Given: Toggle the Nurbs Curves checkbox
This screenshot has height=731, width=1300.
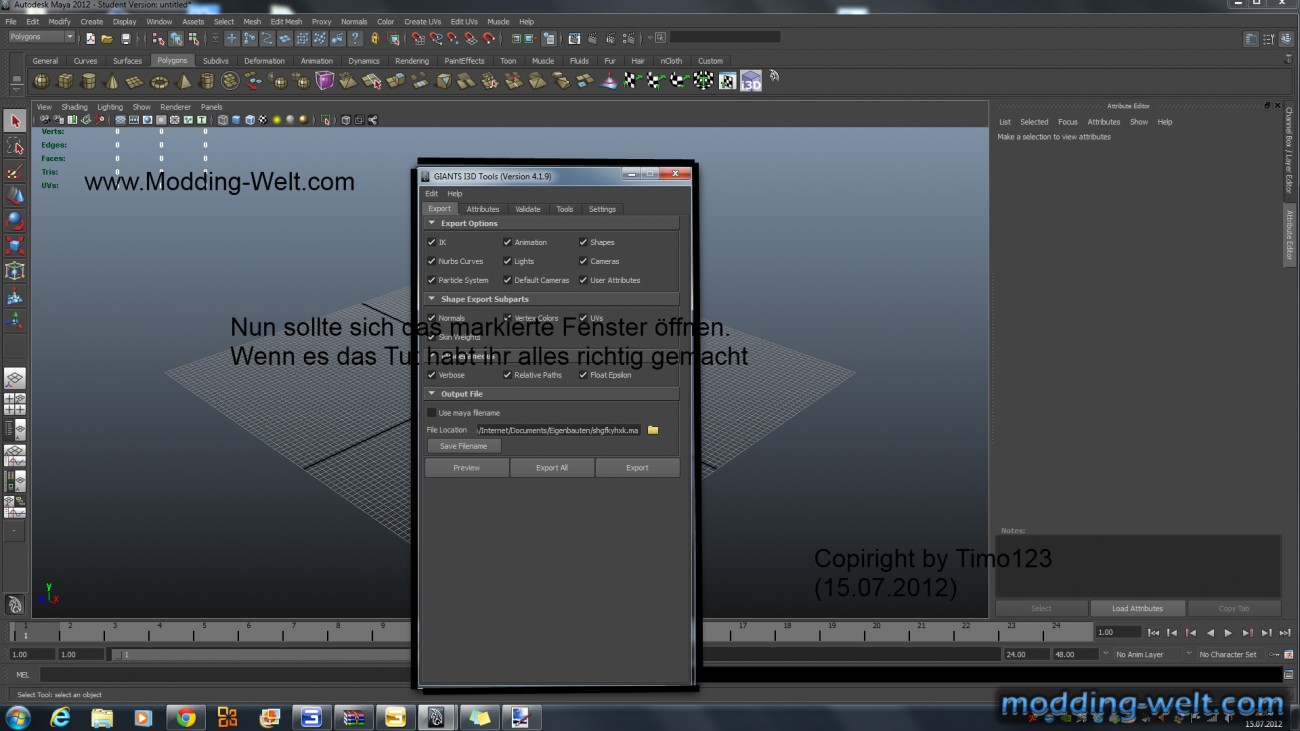Looking at the screenshot, I should tap(432, 261).
